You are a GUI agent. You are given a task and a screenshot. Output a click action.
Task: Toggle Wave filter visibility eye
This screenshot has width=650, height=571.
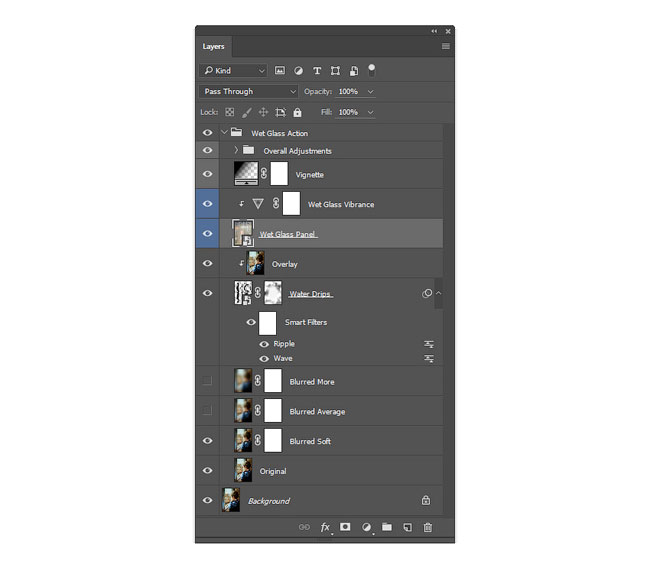(x=264, y=359)
